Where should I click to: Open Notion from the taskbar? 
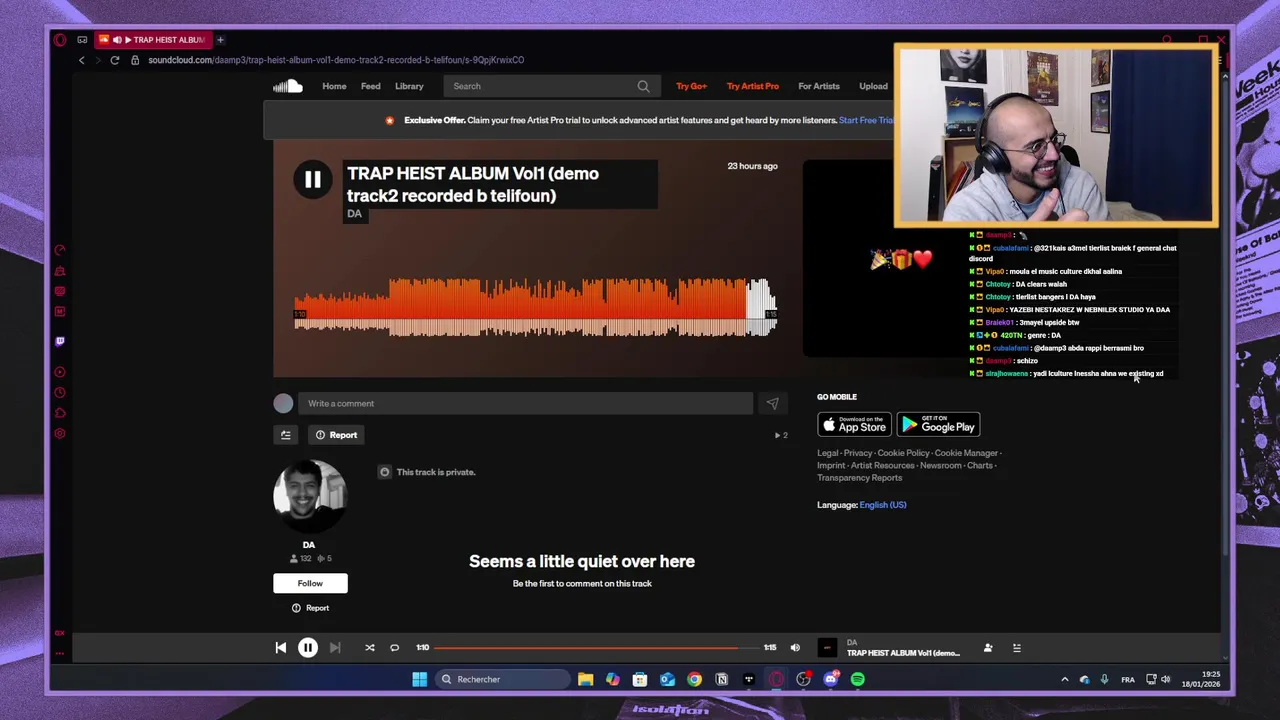721,679
